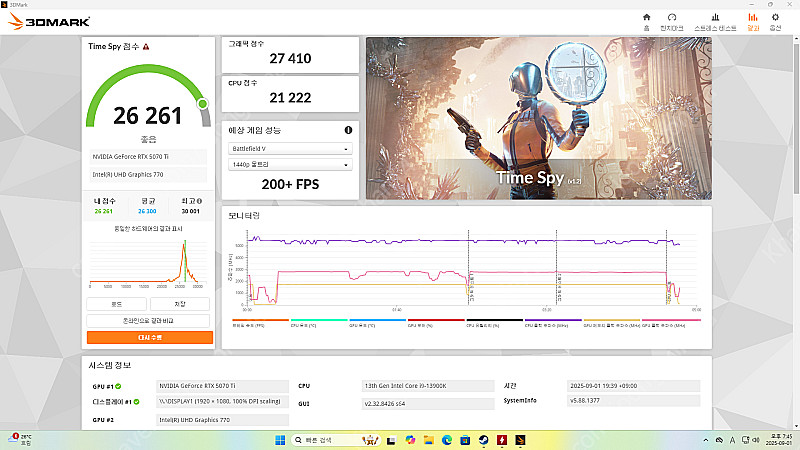Click the 3DMark logo in the header
This screenshot has height=450, width=800.
(x=49, y=21)
